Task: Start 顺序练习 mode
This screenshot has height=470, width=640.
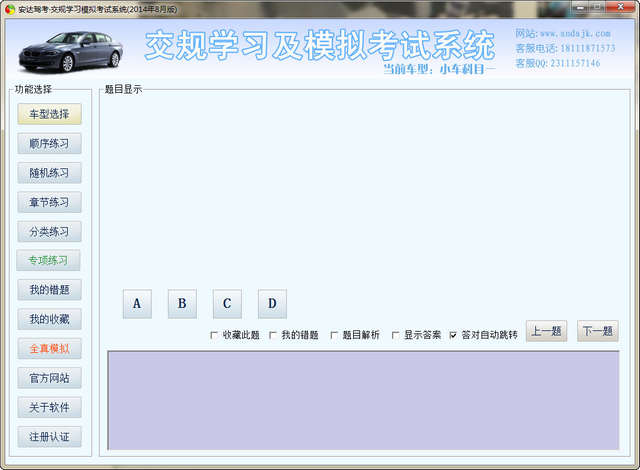Action: pos(49,143)
